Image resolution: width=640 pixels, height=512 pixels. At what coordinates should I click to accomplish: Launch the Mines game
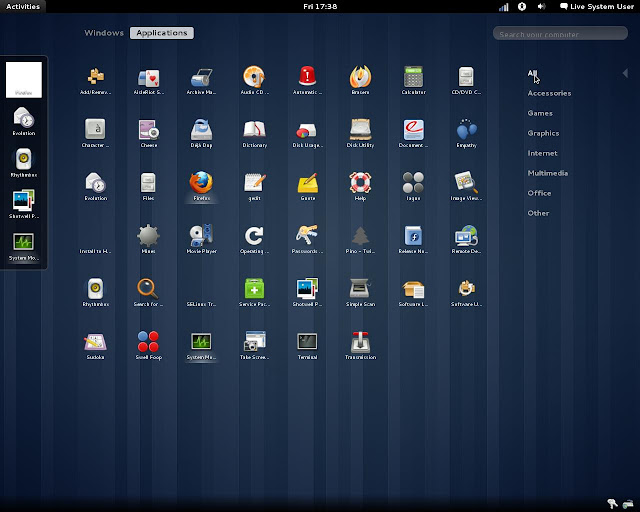149,236
